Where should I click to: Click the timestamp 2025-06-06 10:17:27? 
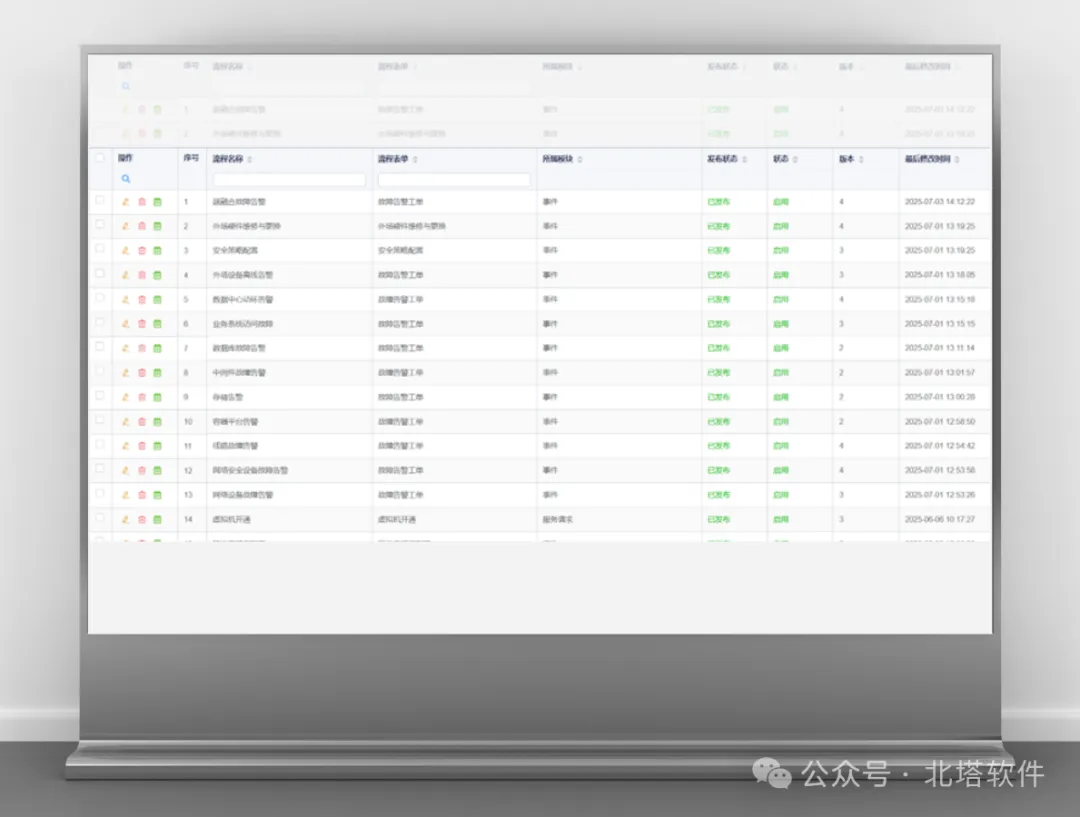point(940,519)
